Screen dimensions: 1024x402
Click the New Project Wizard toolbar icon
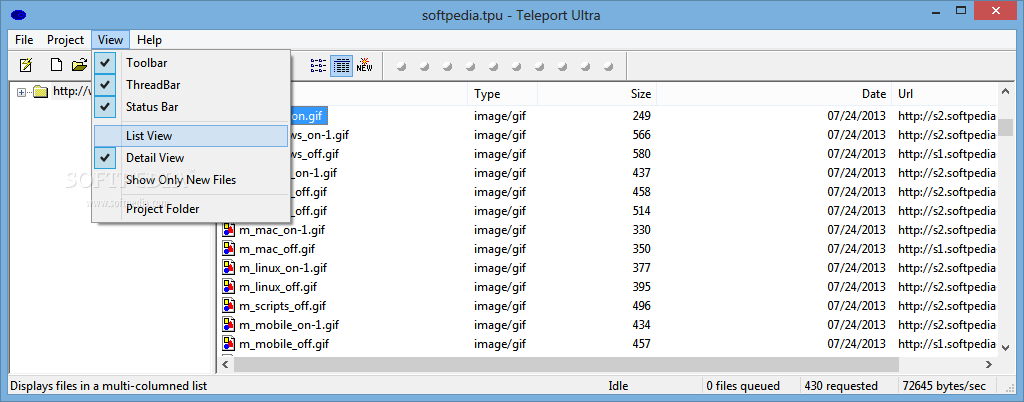pos(26,65)
